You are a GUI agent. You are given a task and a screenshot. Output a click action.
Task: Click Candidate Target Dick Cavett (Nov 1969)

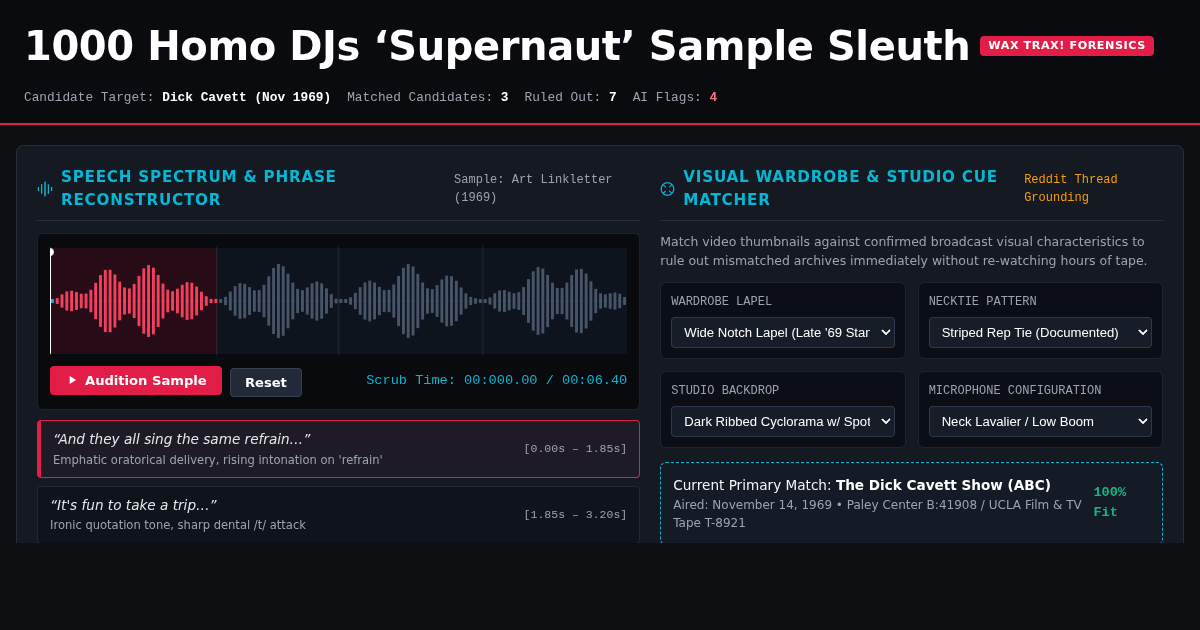point(246,97)
